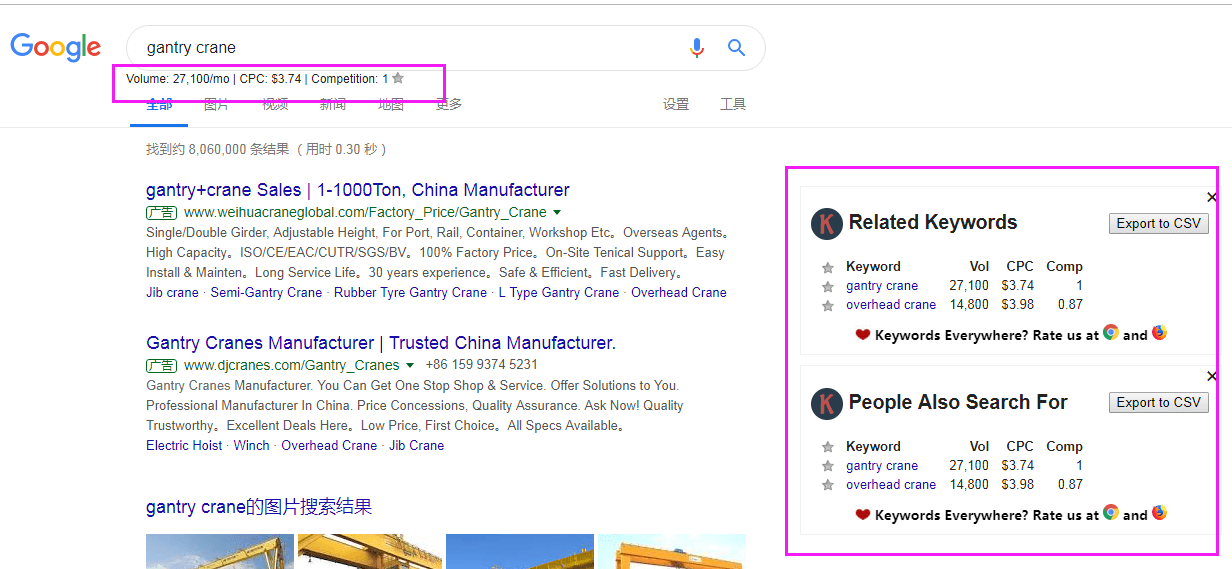Star the keyword next to Competition value
The image size is (1232, 569).
[x=398, y=78]
